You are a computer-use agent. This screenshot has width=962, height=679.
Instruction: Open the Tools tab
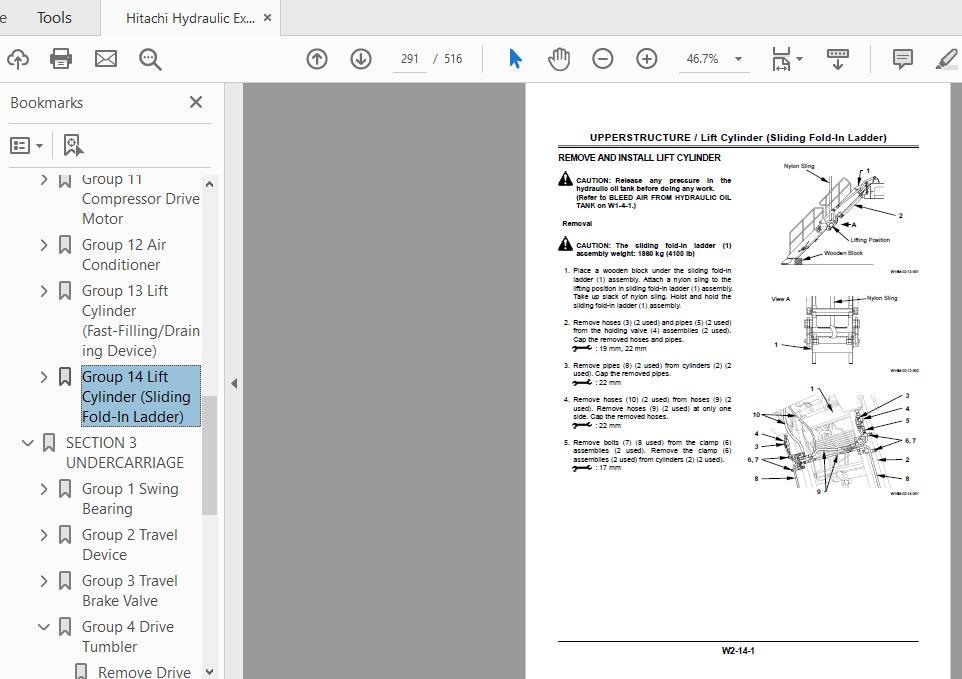54,18
